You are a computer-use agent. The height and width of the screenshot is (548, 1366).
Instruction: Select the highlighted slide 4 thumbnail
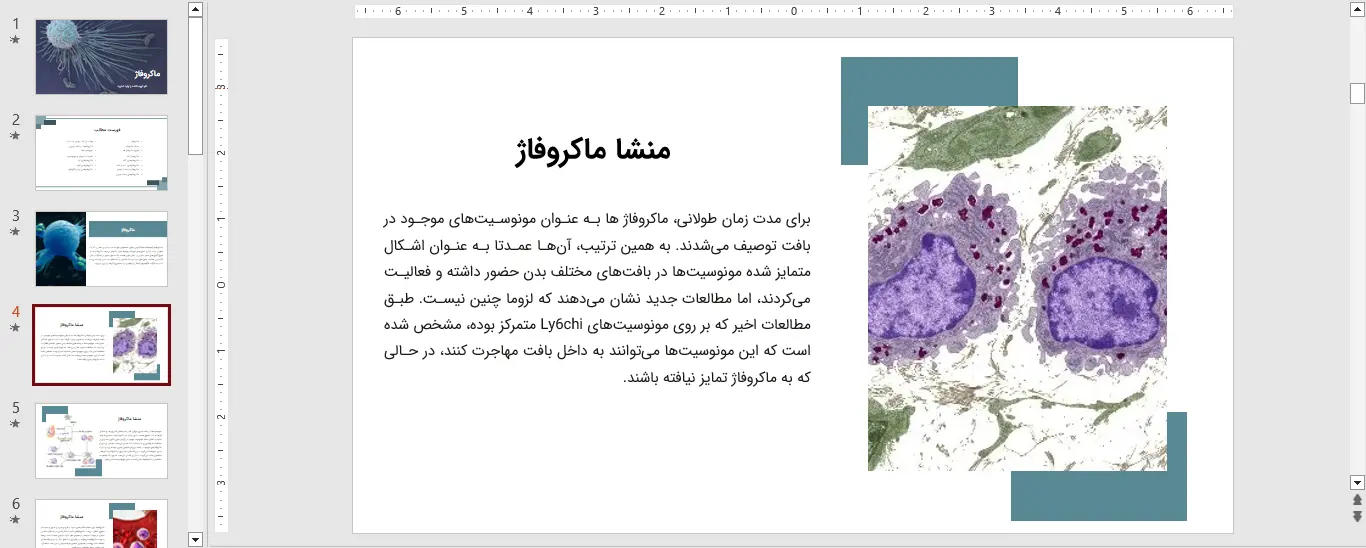tap(102, 345)
